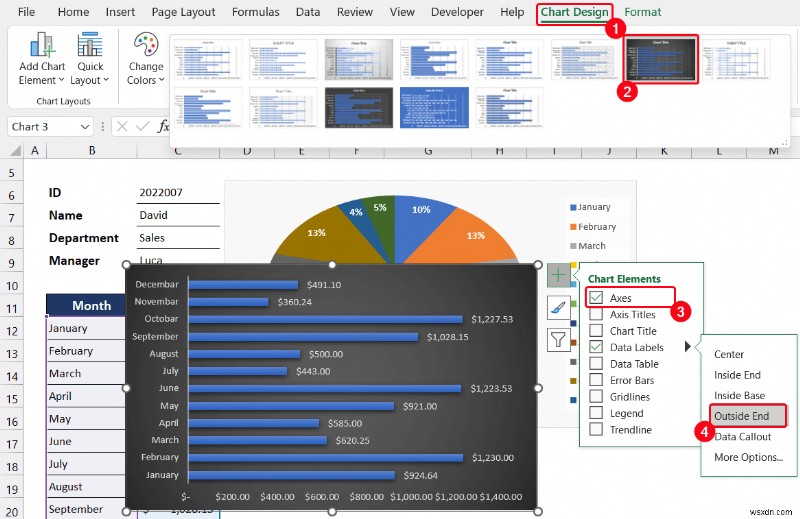Screen dimensions: 800x519
Task: Enable the Error Bars checkbox
Action: pyautogui.click(x=596, y=380)
